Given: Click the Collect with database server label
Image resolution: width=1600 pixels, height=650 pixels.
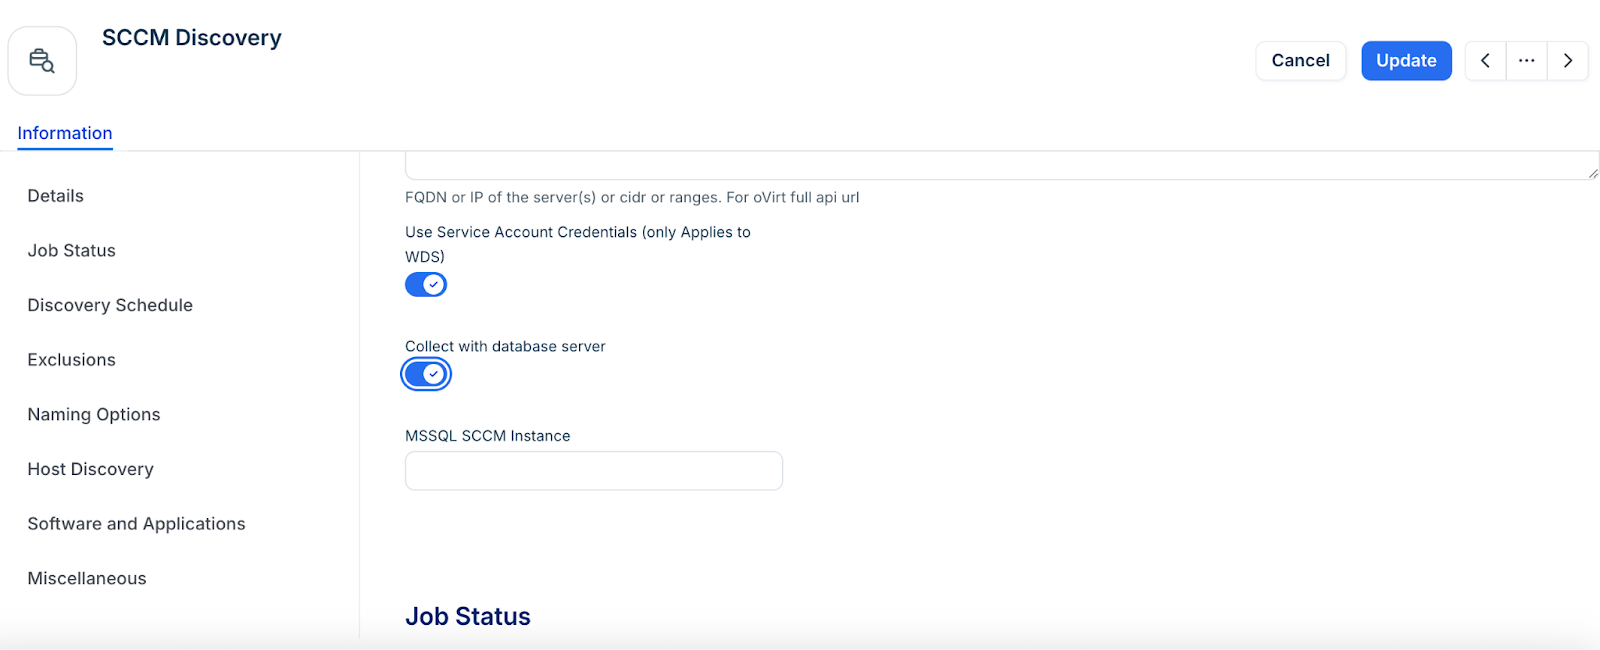Looking at the screenshot, I should [505, 347].
